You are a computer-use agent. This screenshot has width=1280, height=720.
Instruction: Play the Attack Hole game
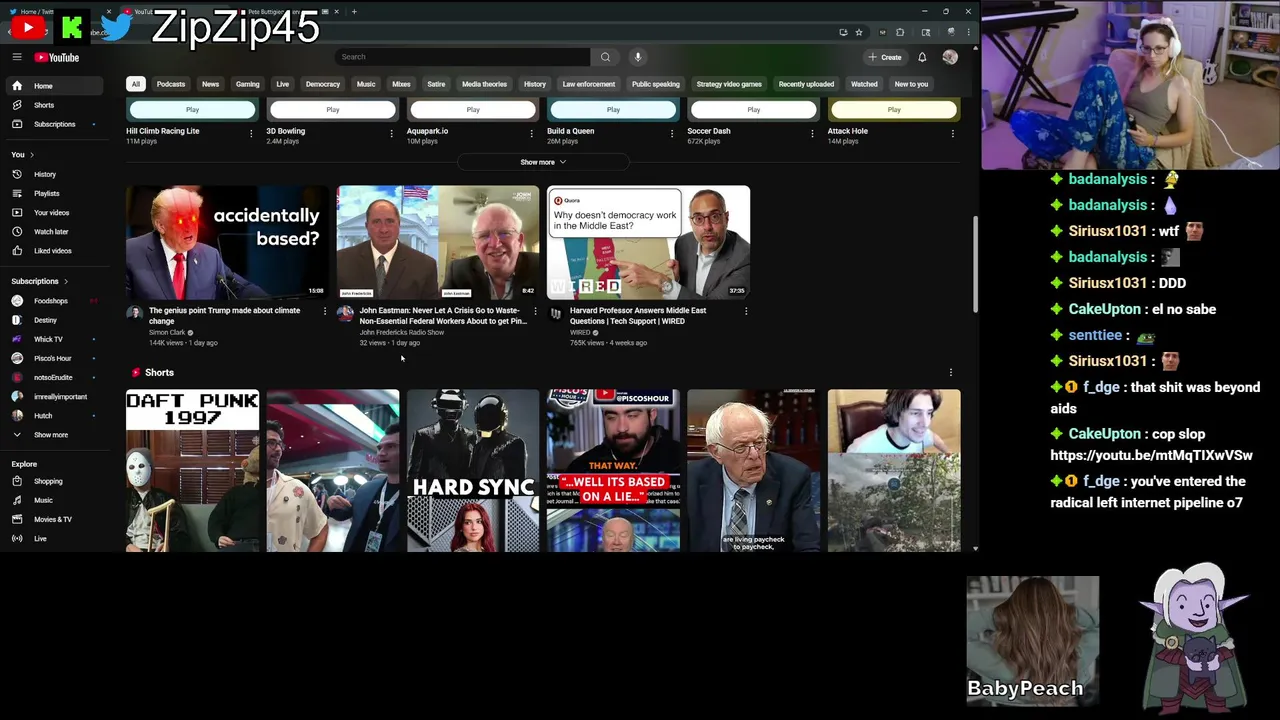tap(894, 110)
